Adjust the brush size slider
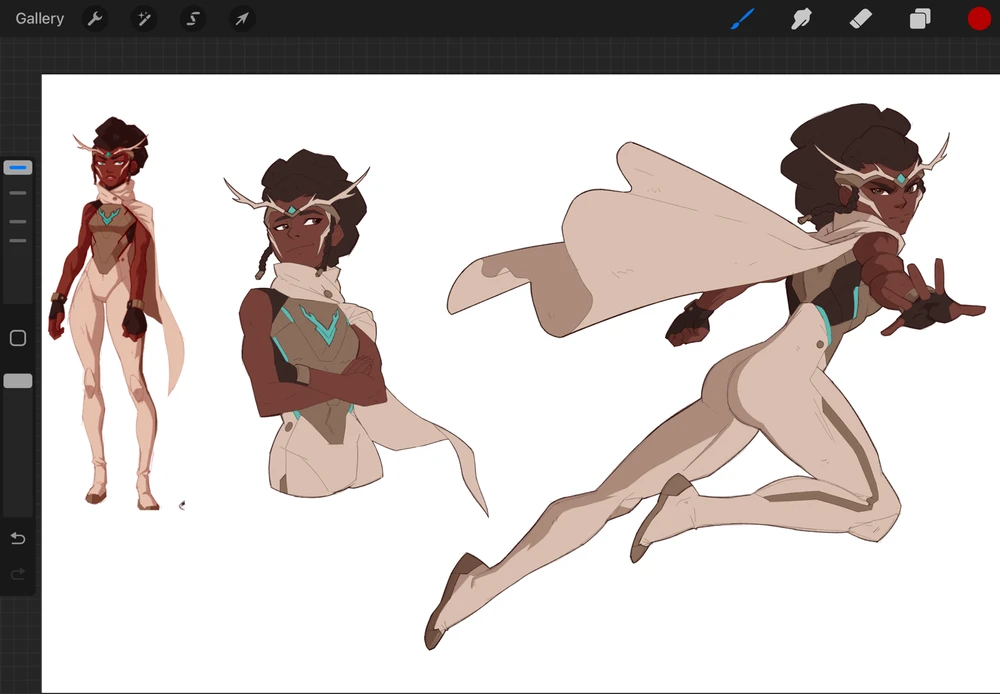This screenshot has height=694, width=1000. pos(16,166)
